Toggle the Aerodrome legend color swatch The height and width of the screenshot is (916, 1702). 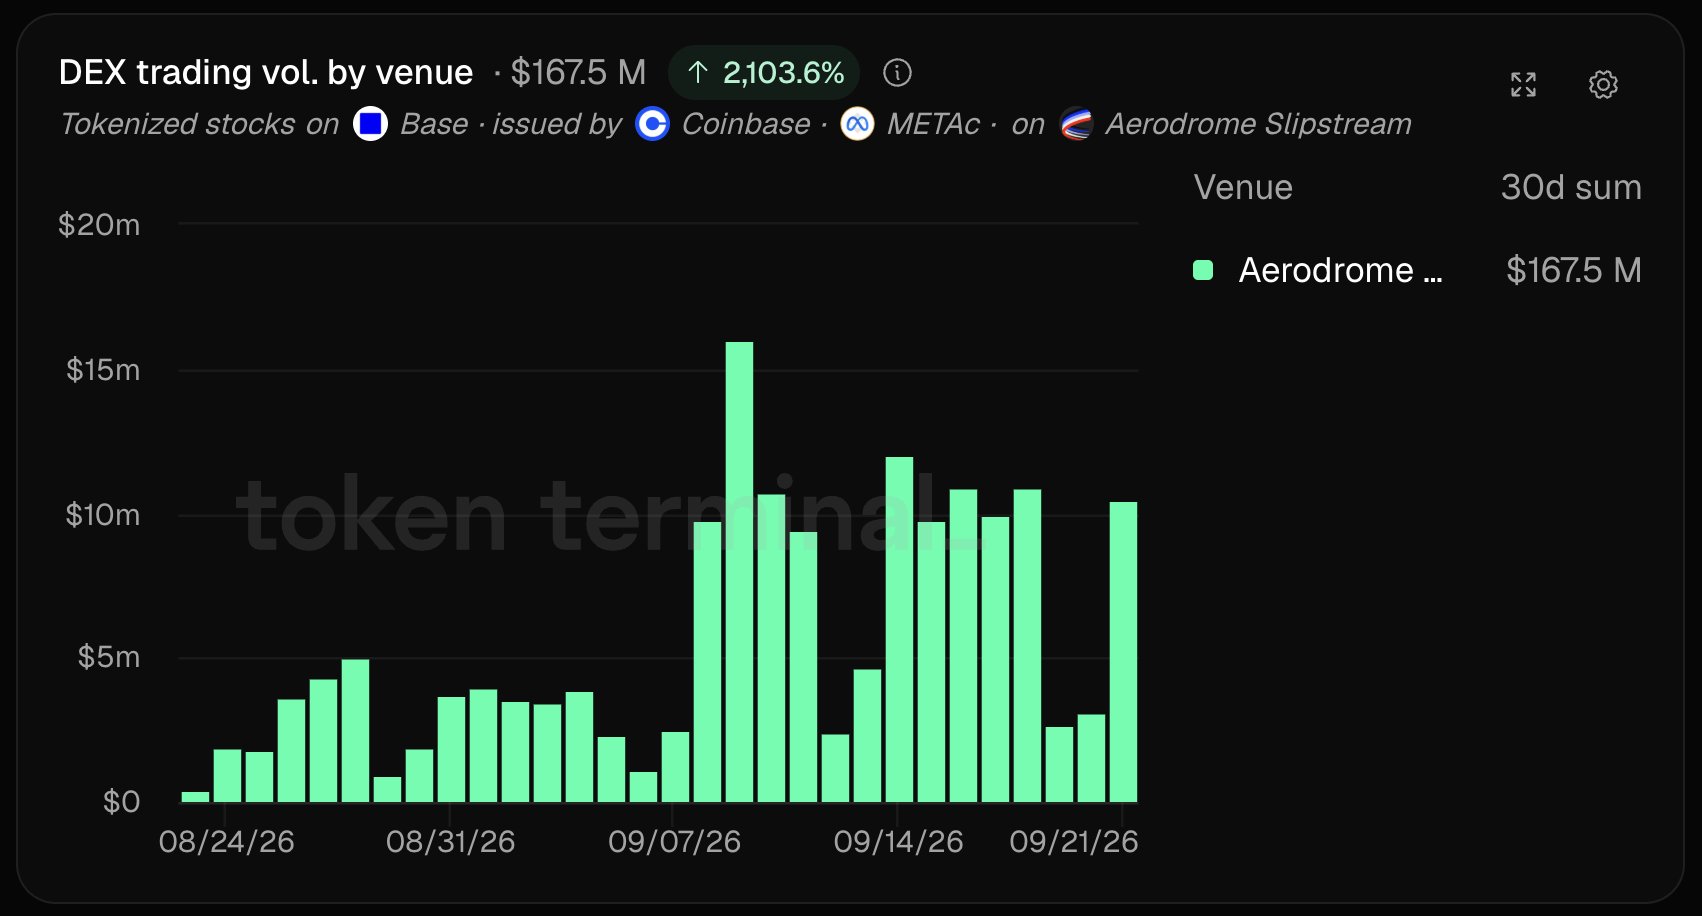point(1203,270)
